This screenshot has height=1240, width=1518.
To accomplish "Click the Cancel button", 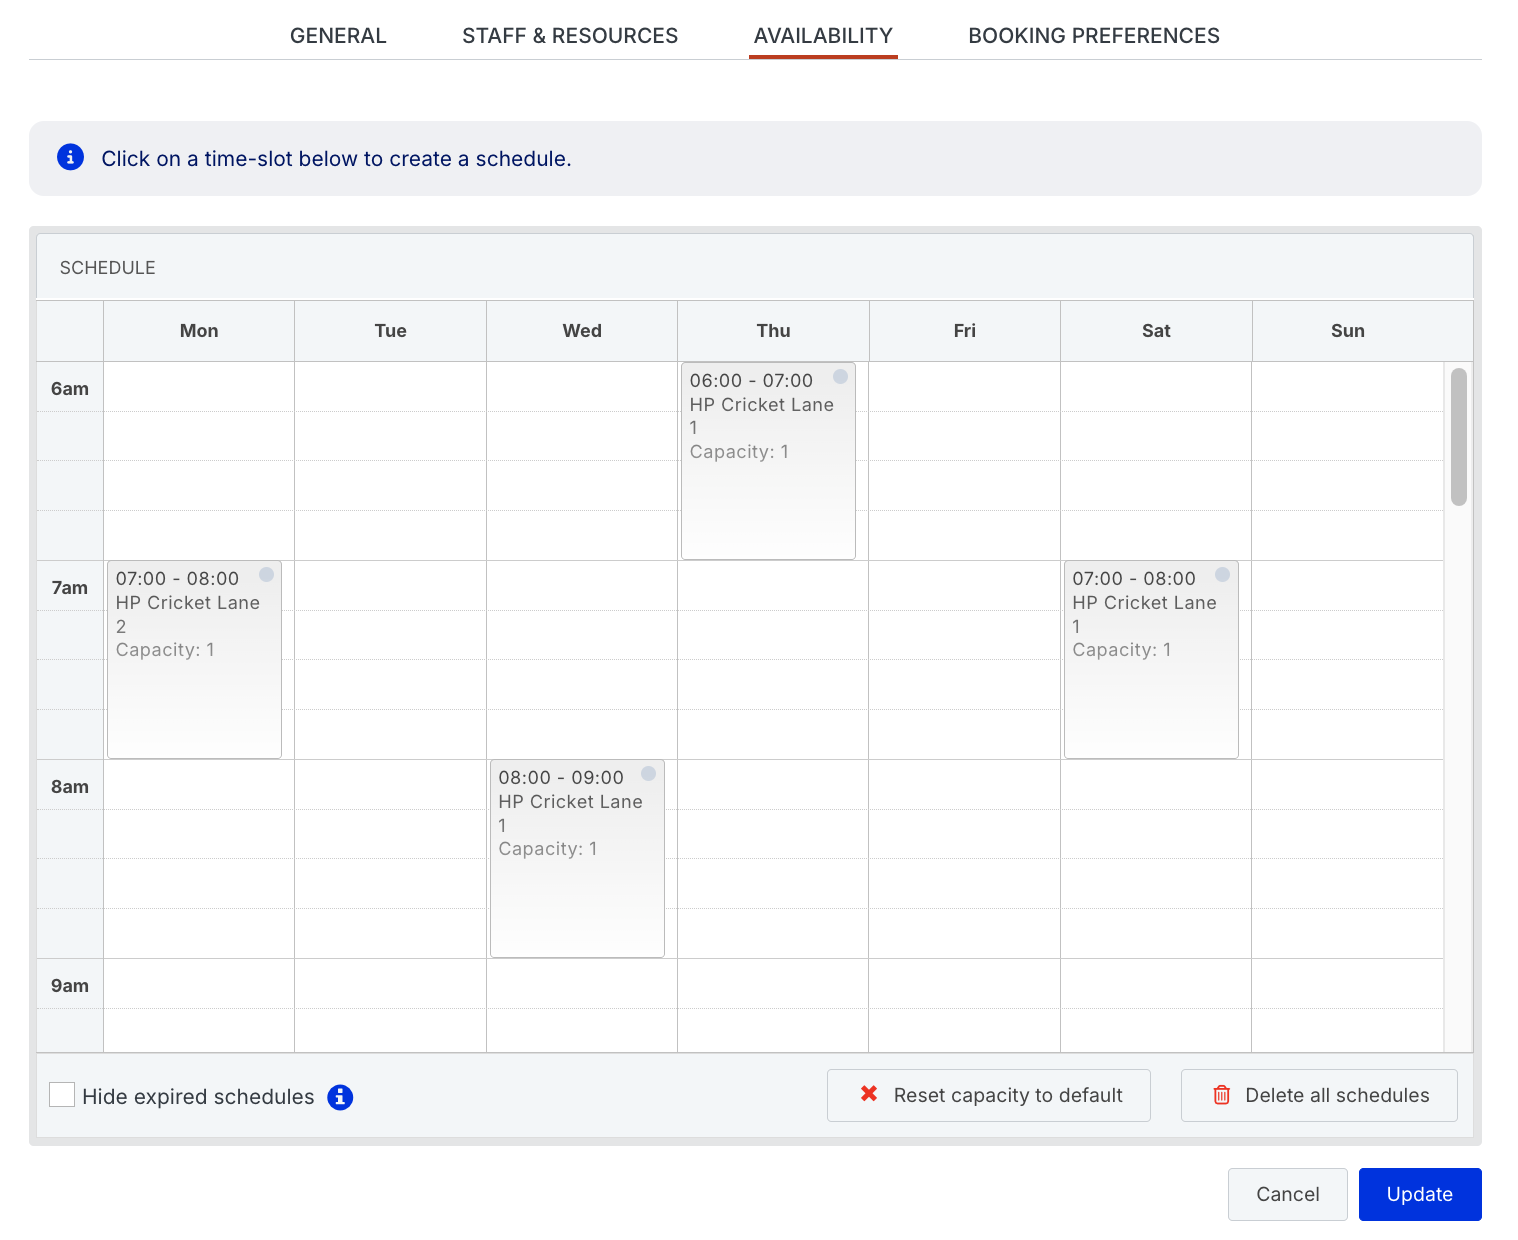I will point(1287,1194).
